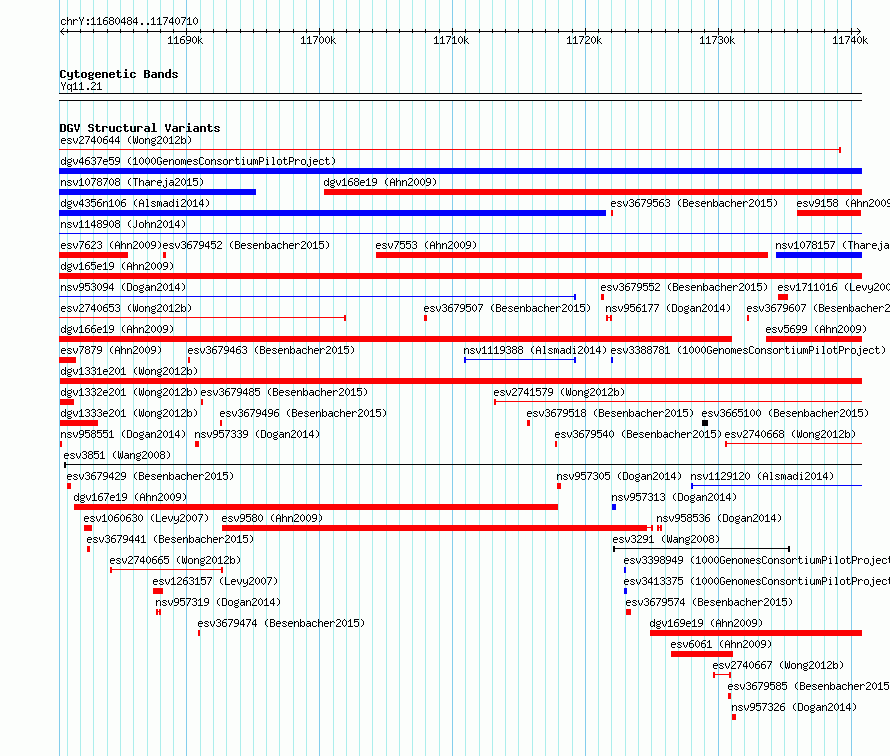Screen dimensions: 890x756
Task: Open esv3679574 (Besenbacher2015) label
Action: click(710, 602)
